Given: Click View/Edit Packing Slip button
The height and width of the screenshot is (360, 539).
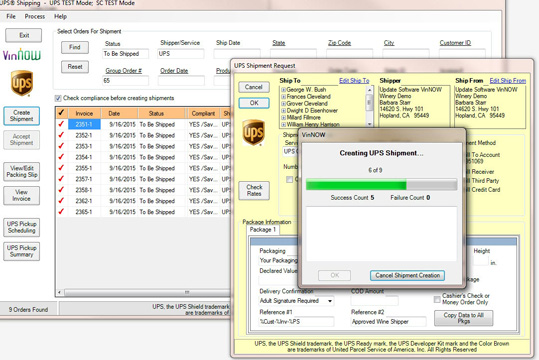Looking at the screenshot, I should pyautogui.click(x=21, y=172).
